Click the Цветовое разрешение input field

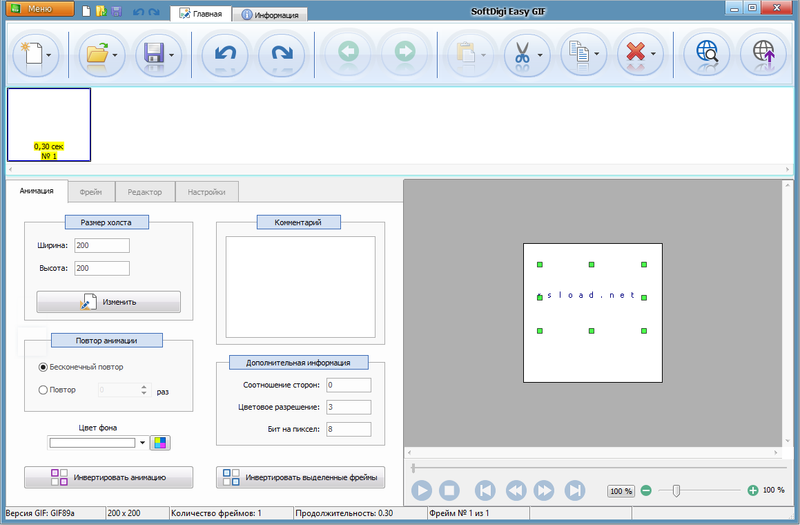[348, 407]
